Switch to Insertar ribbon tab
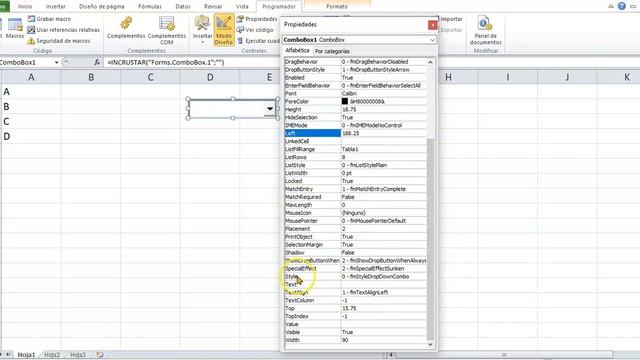 tap(56, 7)
